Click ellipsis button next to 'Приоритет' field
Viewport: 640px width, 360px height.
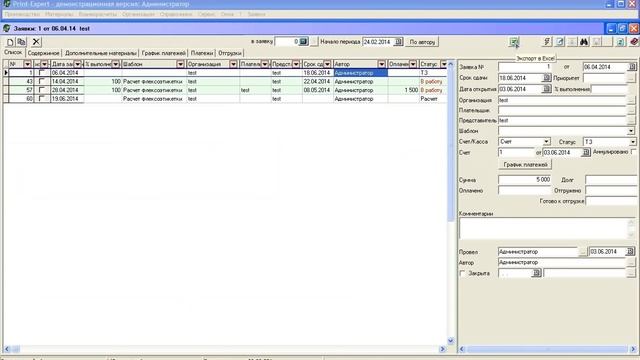pos(631,78)
